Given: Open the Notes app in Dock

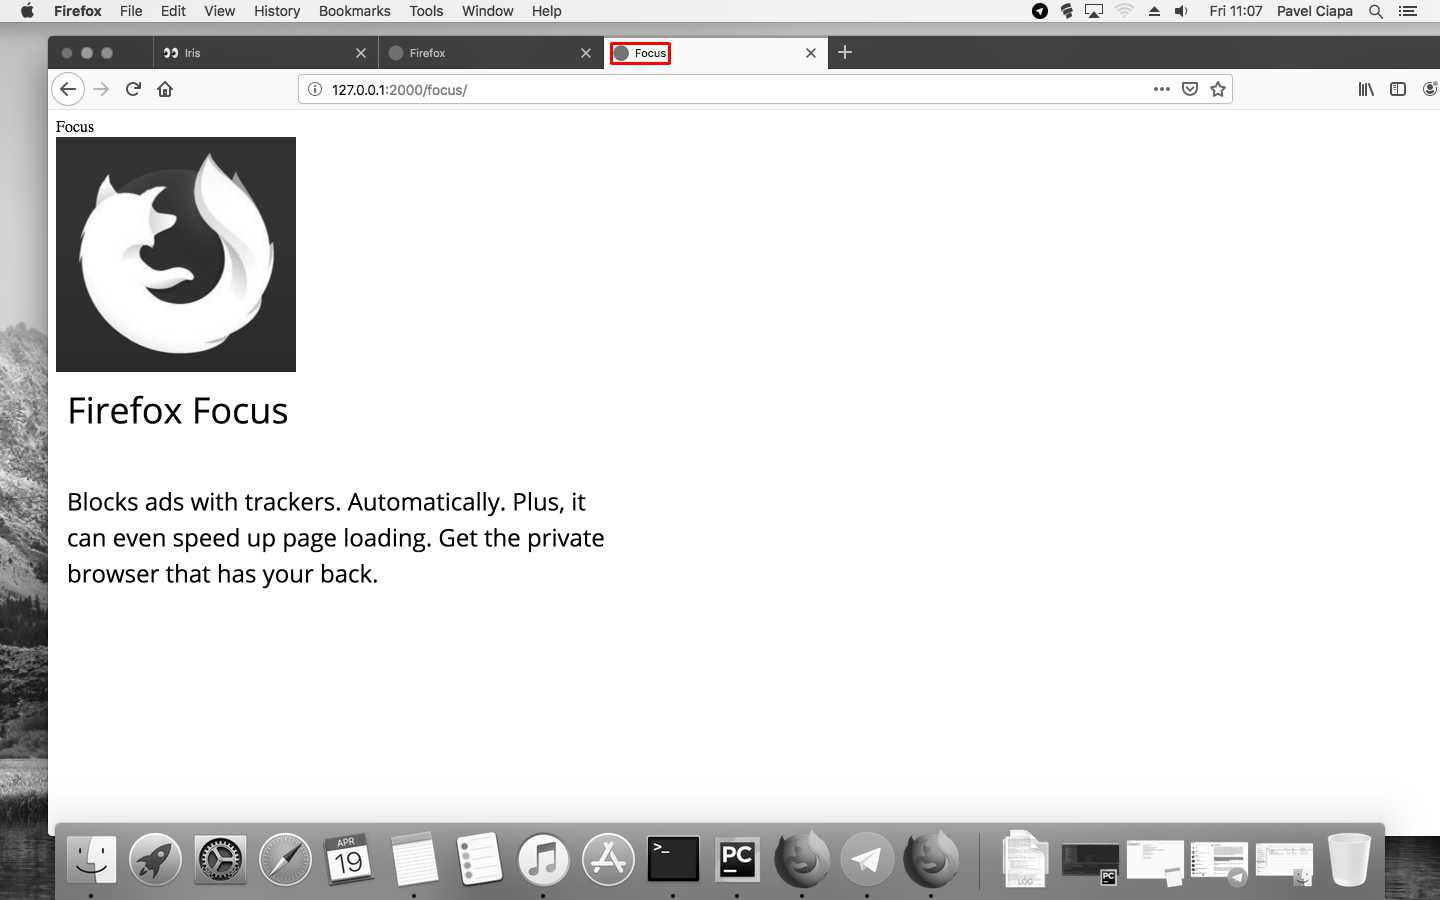Looking at the screenshot, I should click(x=414, y=859).
